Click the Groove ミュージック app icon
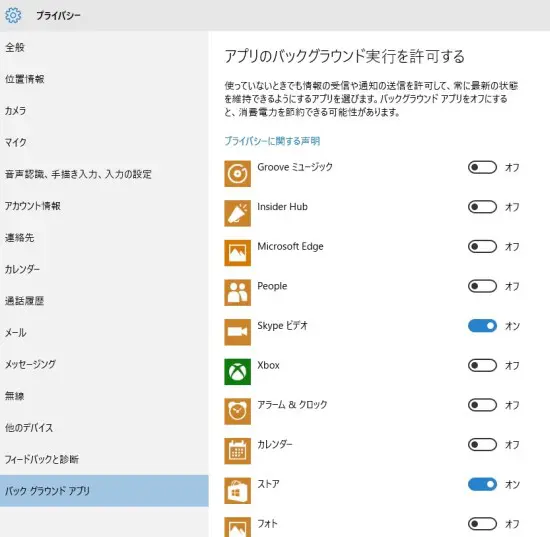This screenshot has width=550, height=537. point(237,174)
